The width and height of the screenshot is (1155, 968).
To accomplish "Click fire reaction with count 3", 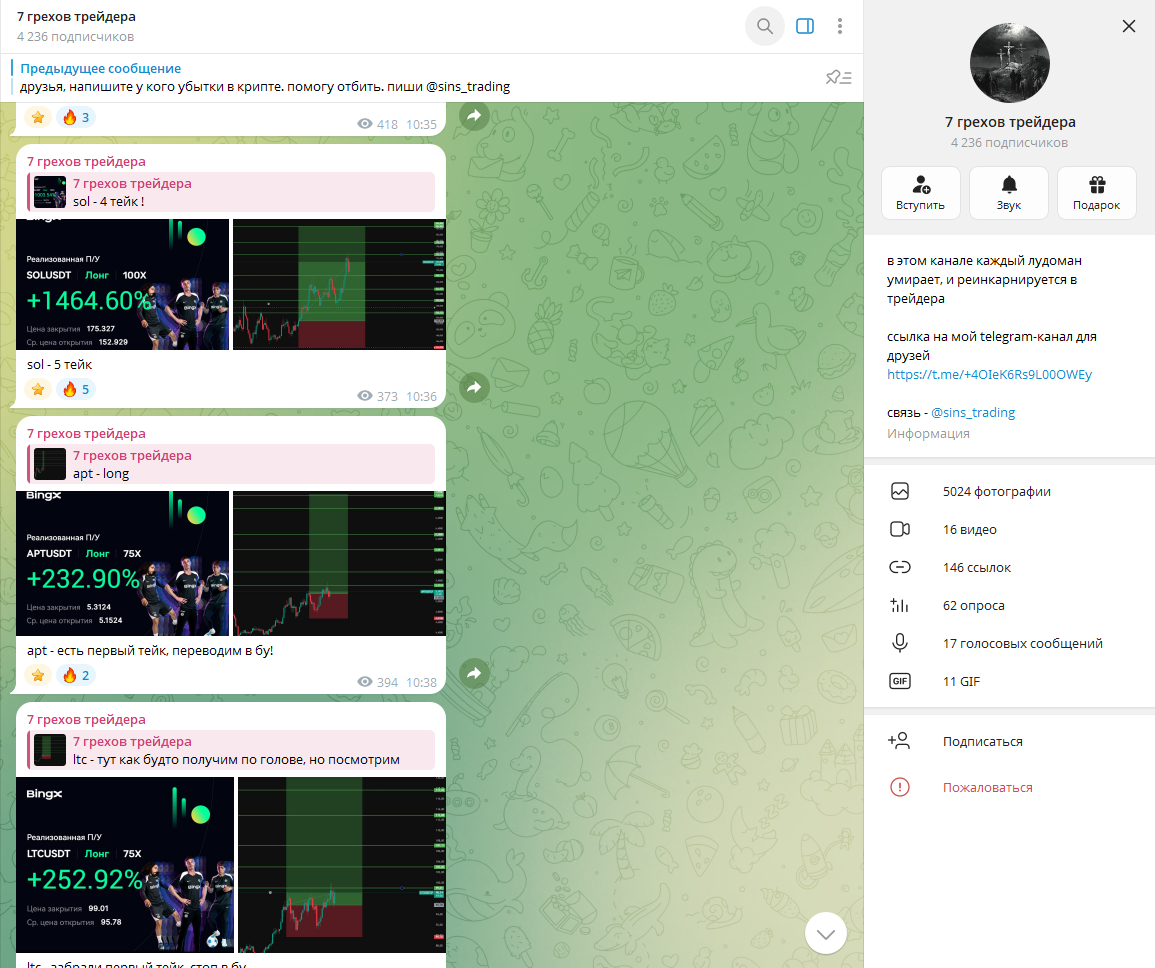I will coord(76,117).
